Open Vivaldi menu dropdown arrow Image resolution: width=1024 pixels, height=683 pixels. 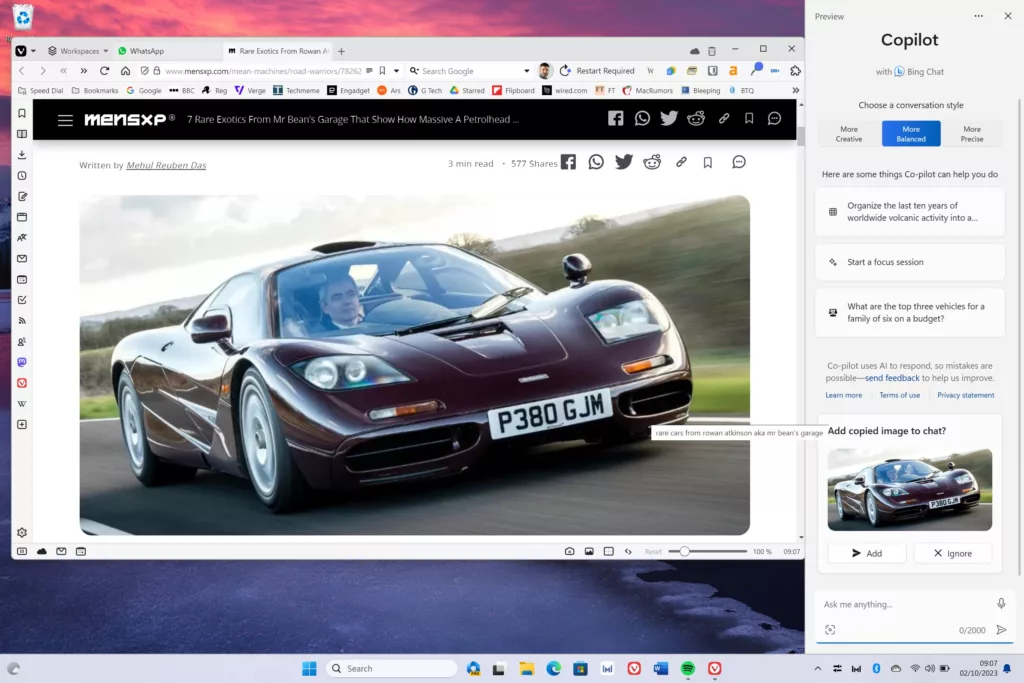coord(33,51)
